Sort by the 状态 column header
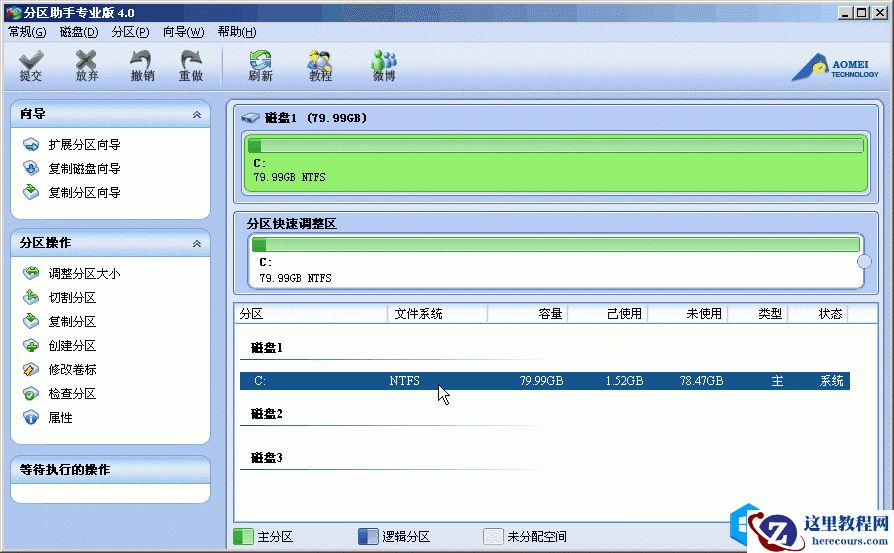This screenshot has width=894, height=553. pos(818,314)
